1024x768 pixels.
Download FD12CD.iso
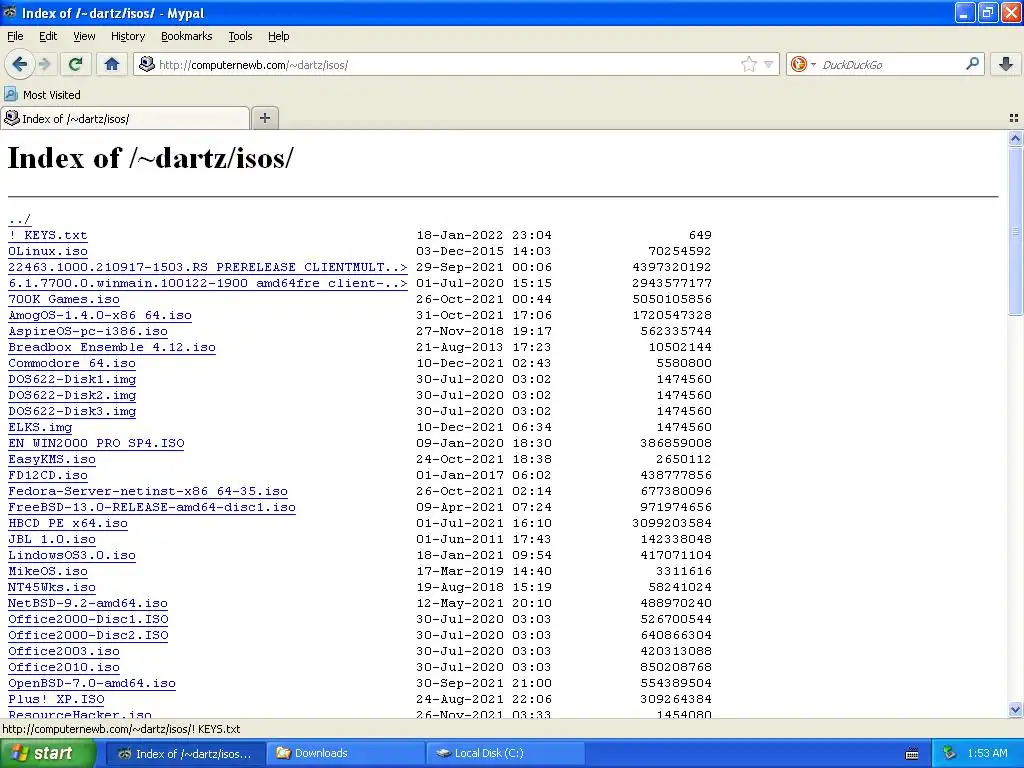pos(48,475)
